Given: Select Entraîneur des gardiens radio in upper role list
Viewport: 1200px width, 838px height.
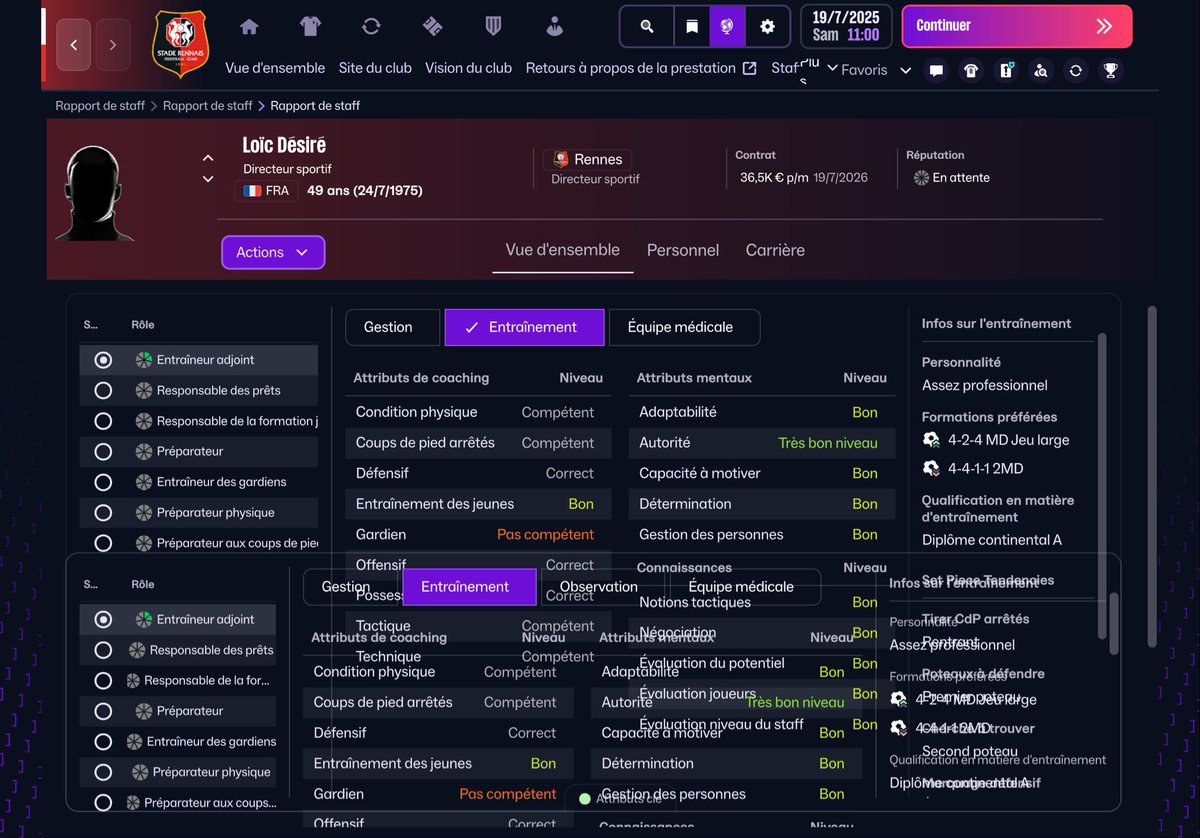Looking at the screenshot, I should point(103,482).
